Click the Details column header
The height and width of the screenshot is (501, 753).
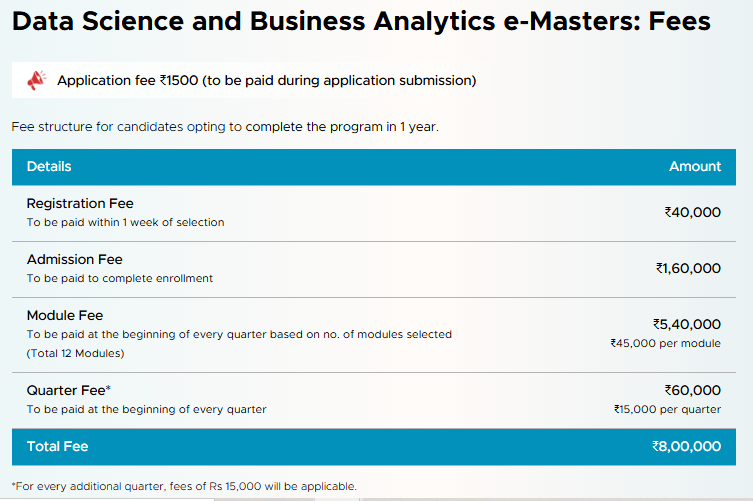pos(49,167)
